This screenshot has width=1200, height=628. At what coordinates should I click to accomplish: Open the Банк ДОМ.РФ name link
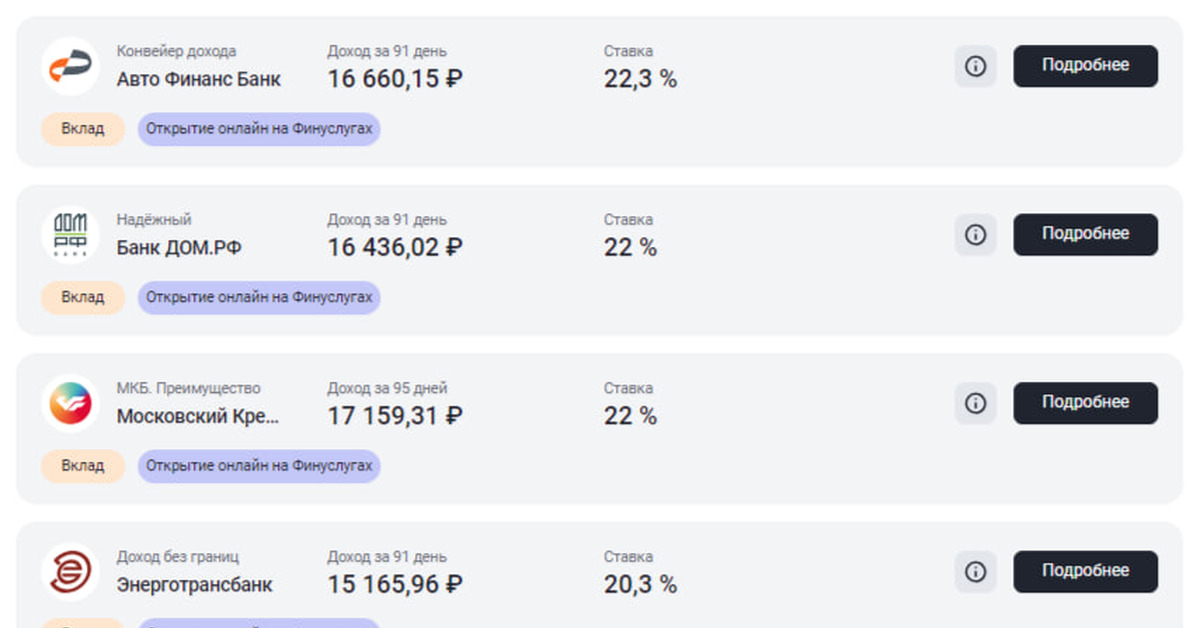pyautogui.click(x=179, y=248)
